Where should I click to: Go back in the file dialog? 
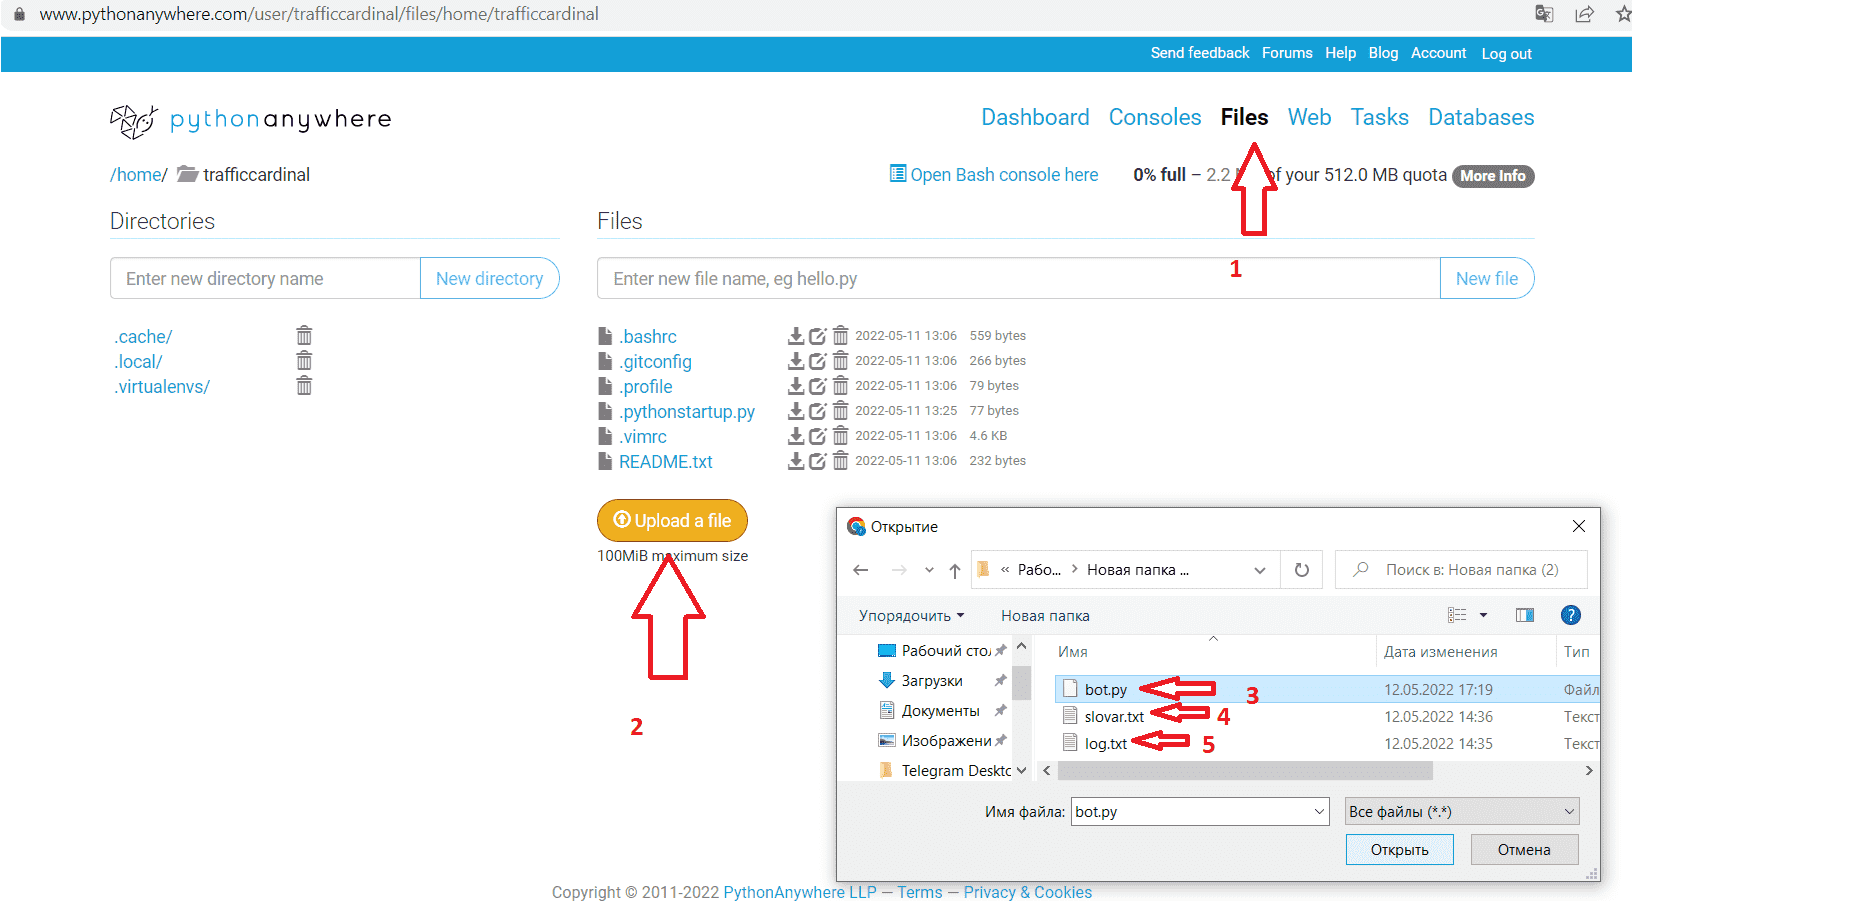[x=860, y=570]
